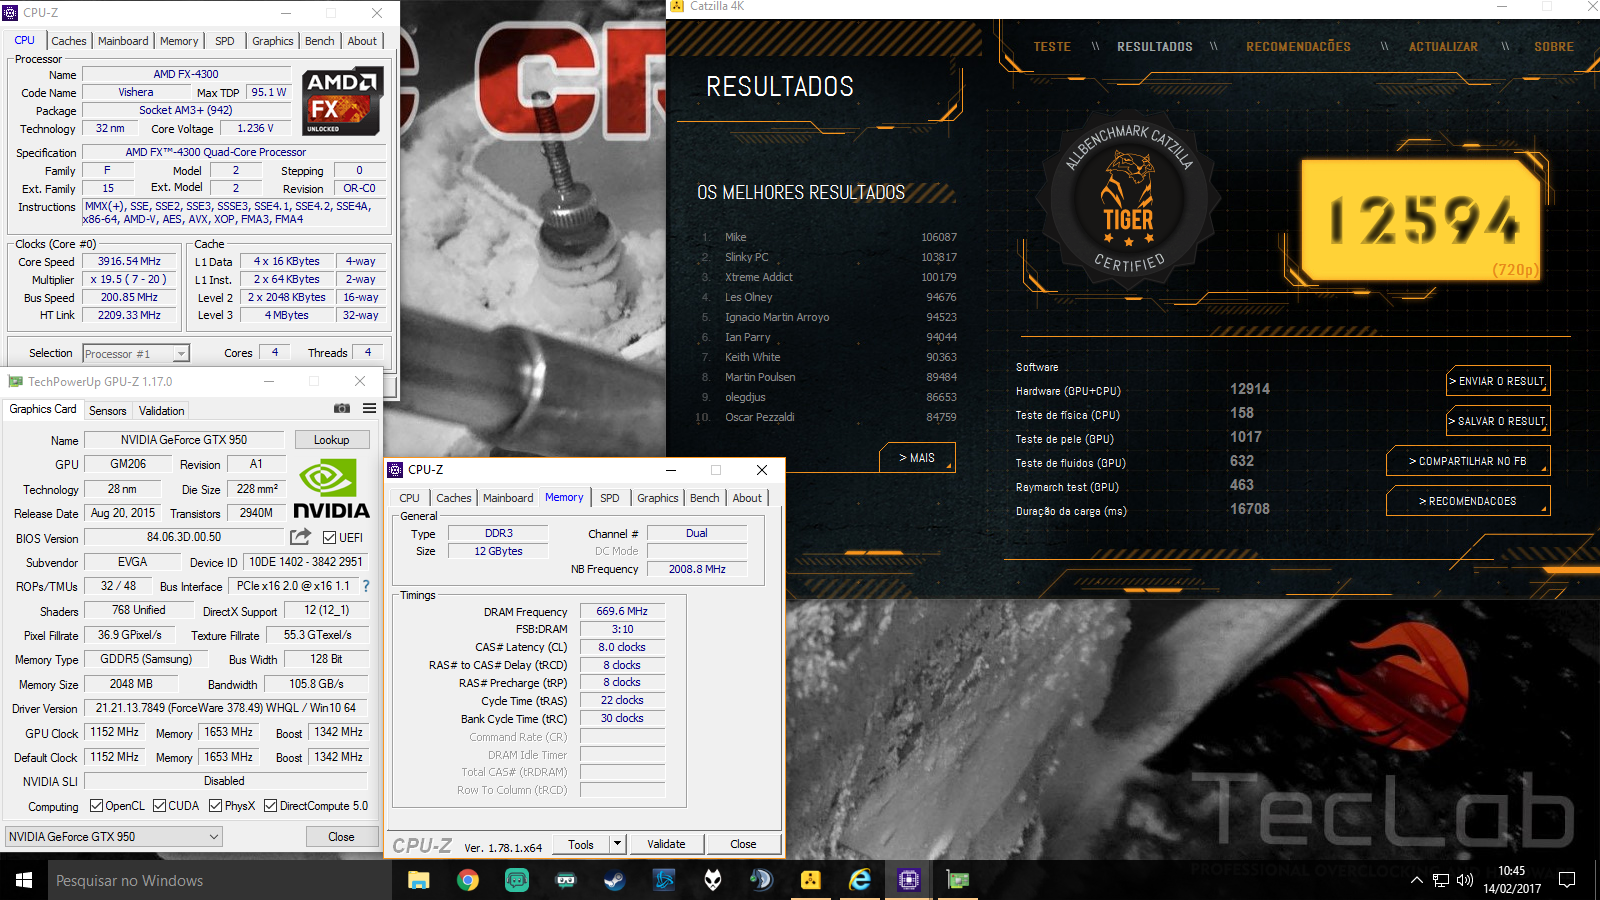Show hidden system tray icons
The image size is (1600, 900).
[x=1416, y=880]
